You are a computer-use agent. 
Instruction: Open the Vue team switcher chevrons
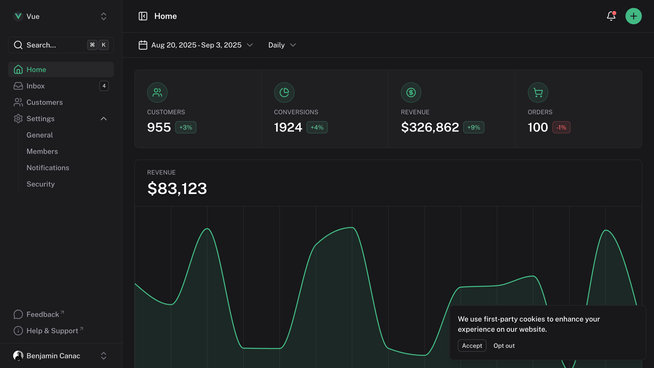(x=103, y=16)
